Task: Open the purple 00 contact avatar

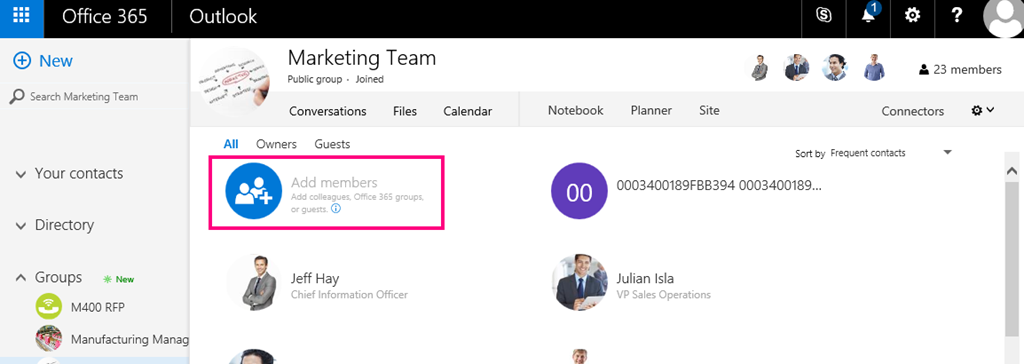Action: tap(579, 191)
